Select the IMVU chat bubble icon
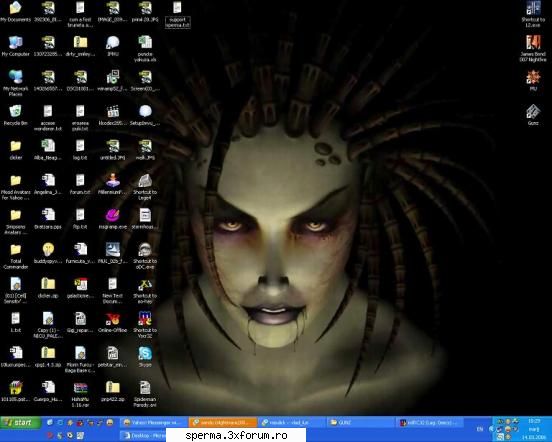Image resolution: width=552 pixels, height=442 pixels. tap(113, 46)
